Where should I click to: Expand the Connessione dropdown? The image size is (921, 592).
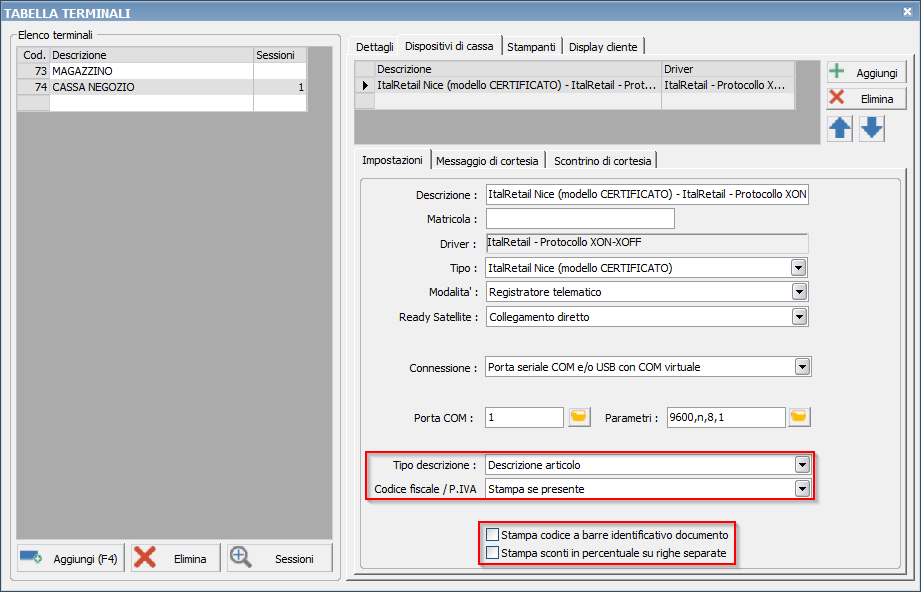802,367
